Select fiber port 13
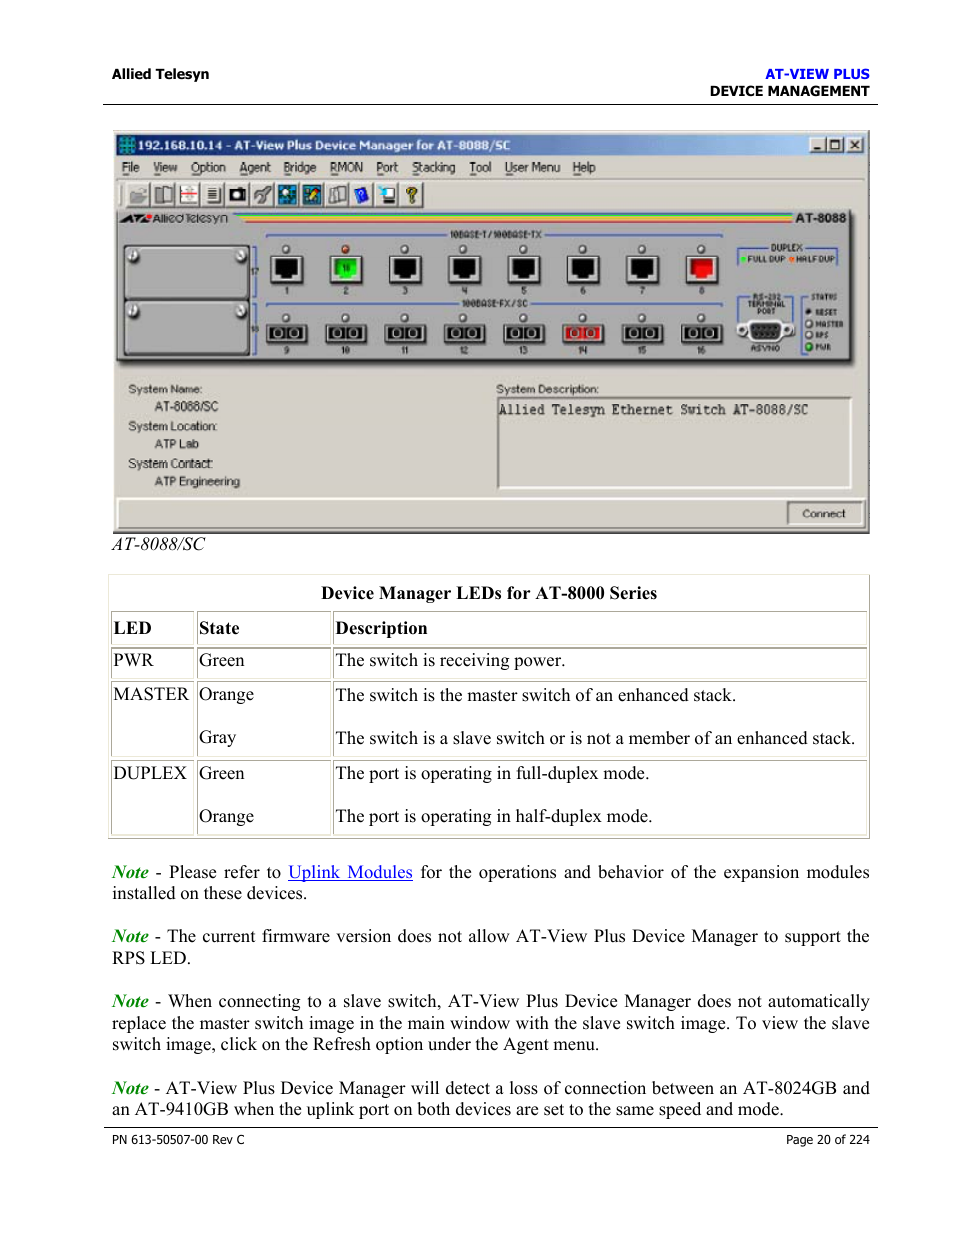Viewport: 954px width, 1235px height. (x=524, y=333)
